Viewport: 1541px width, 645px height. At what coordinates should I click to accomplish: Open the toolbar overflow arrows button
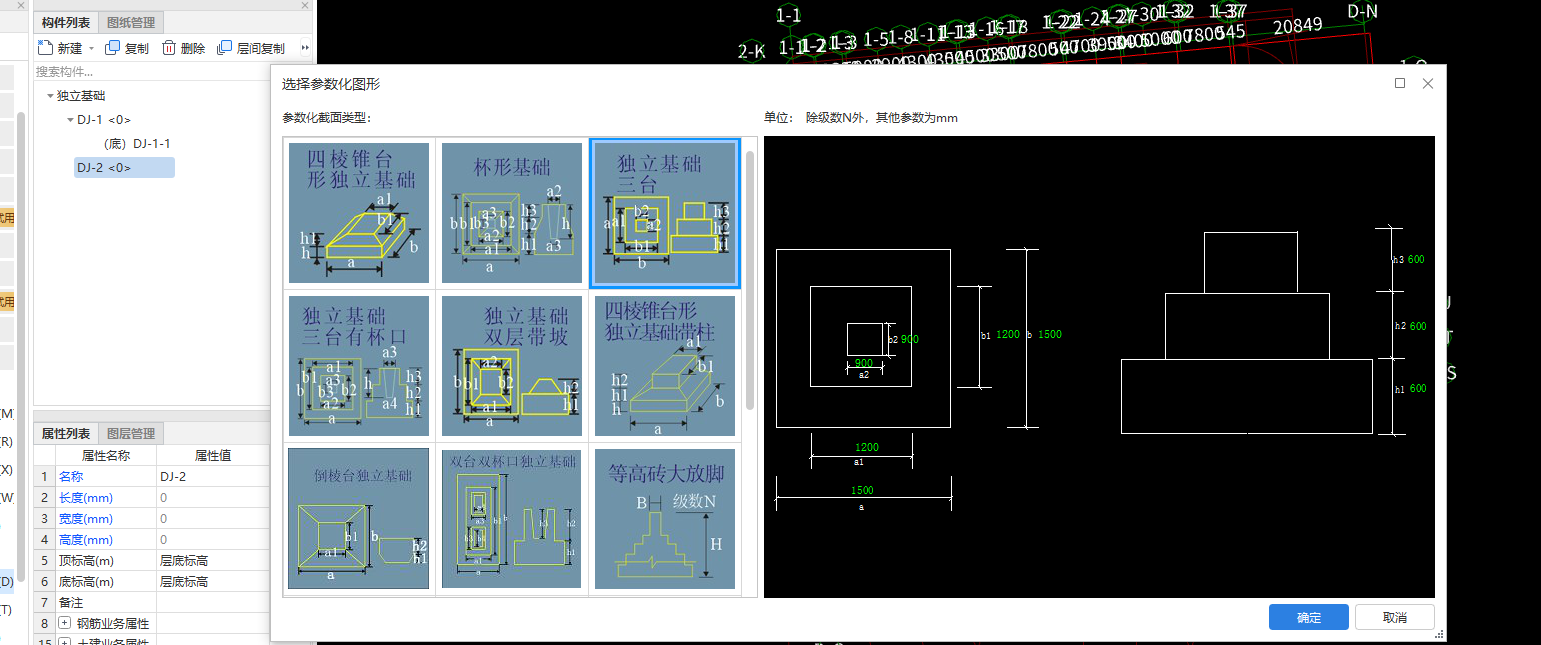[x=305, y=48]
